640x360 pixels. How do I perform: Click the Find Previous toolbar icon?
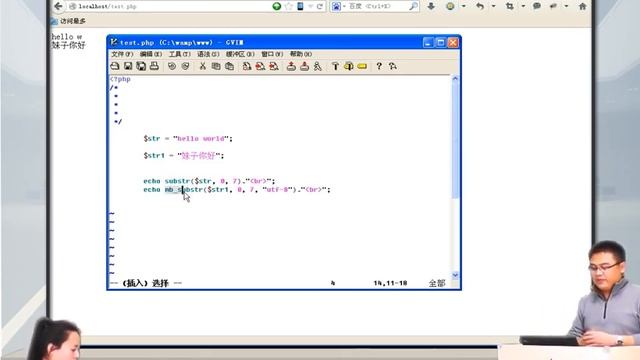pyautogui.click(x=273, y=66)
